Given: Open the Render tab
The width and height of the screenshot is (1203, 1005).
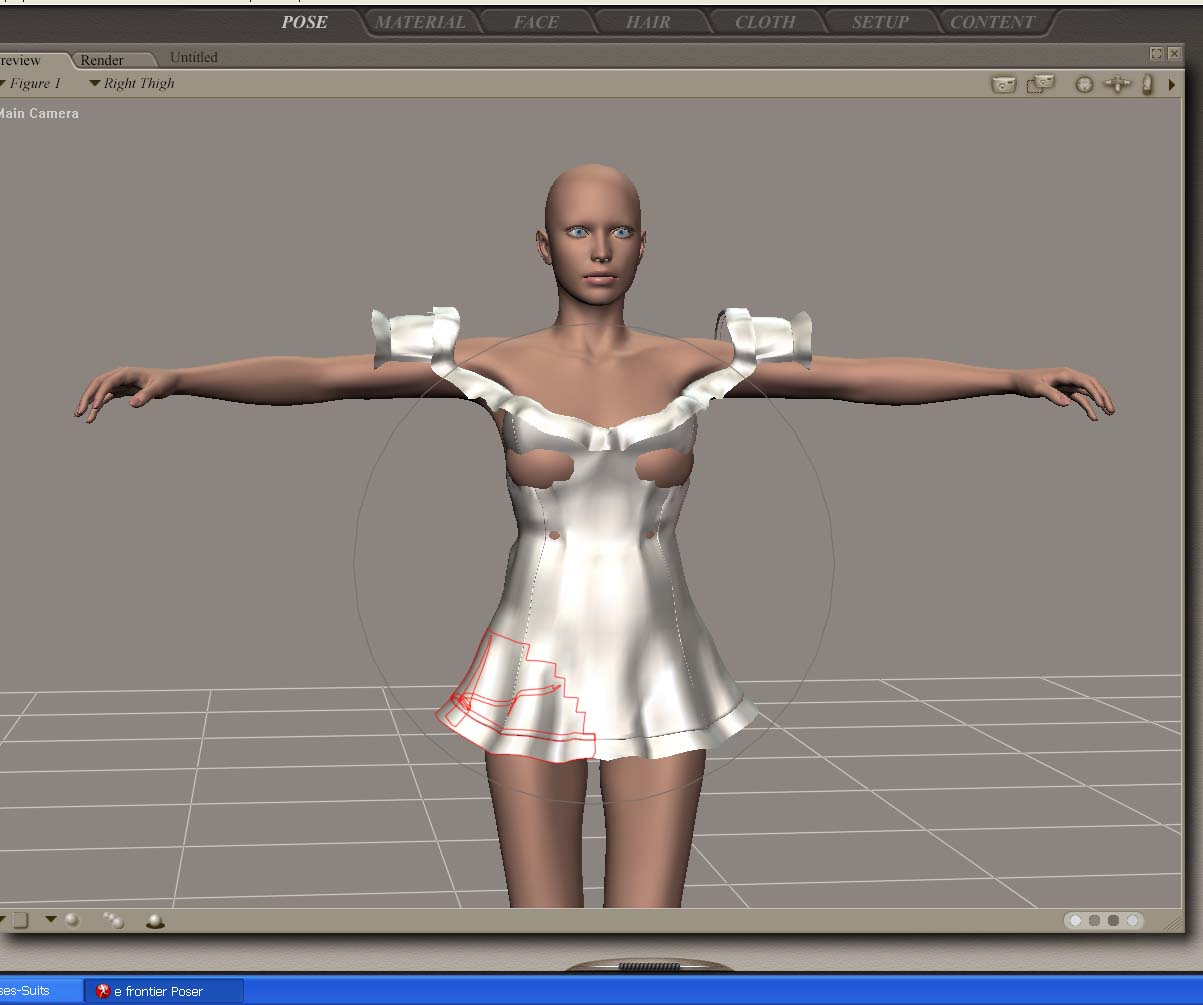Looking at the screenshot, I should pos(102,60).
